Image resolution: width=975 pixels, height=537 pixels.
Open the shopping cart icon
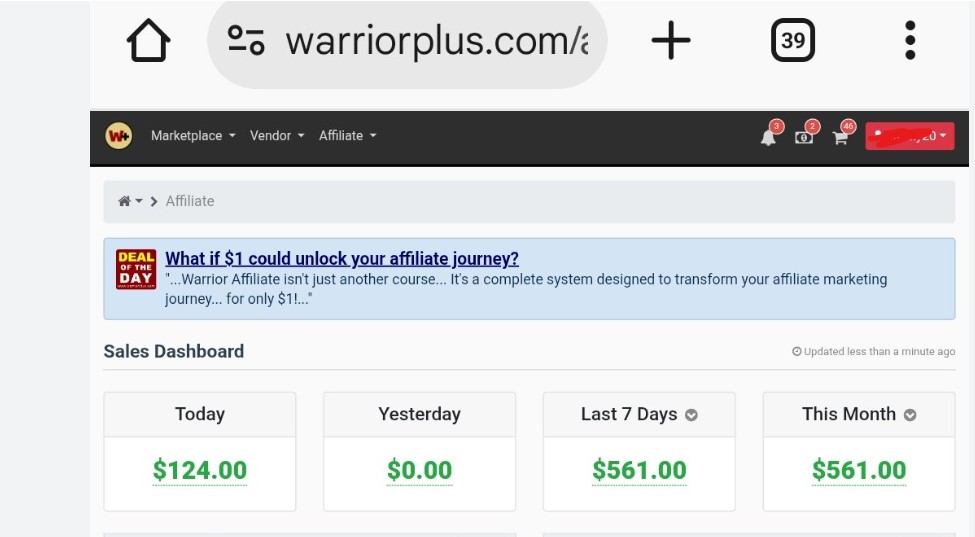[x=840, y=138]
